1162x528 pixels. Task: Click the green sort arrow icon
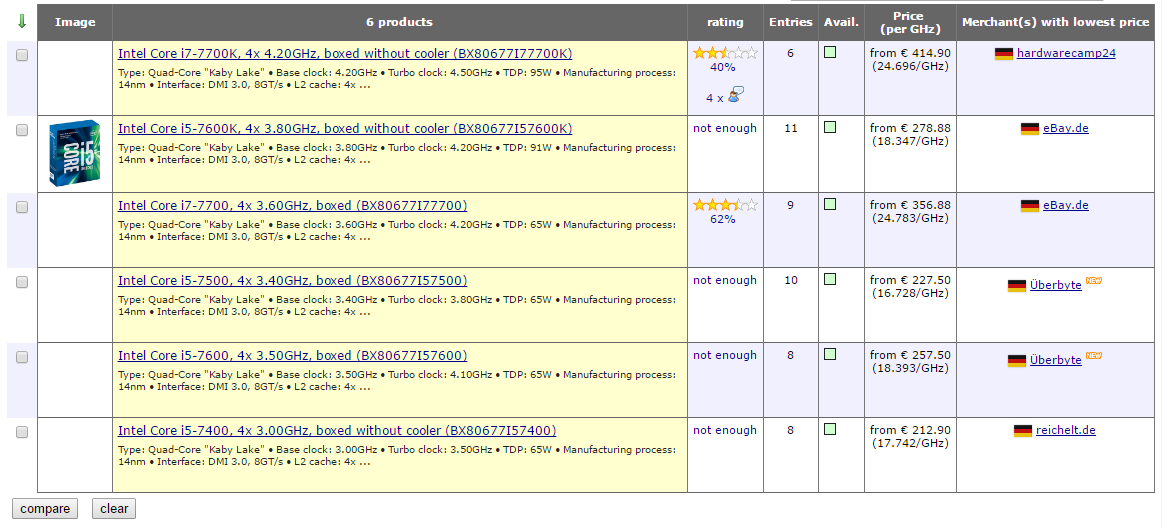(x=22, y=21)
